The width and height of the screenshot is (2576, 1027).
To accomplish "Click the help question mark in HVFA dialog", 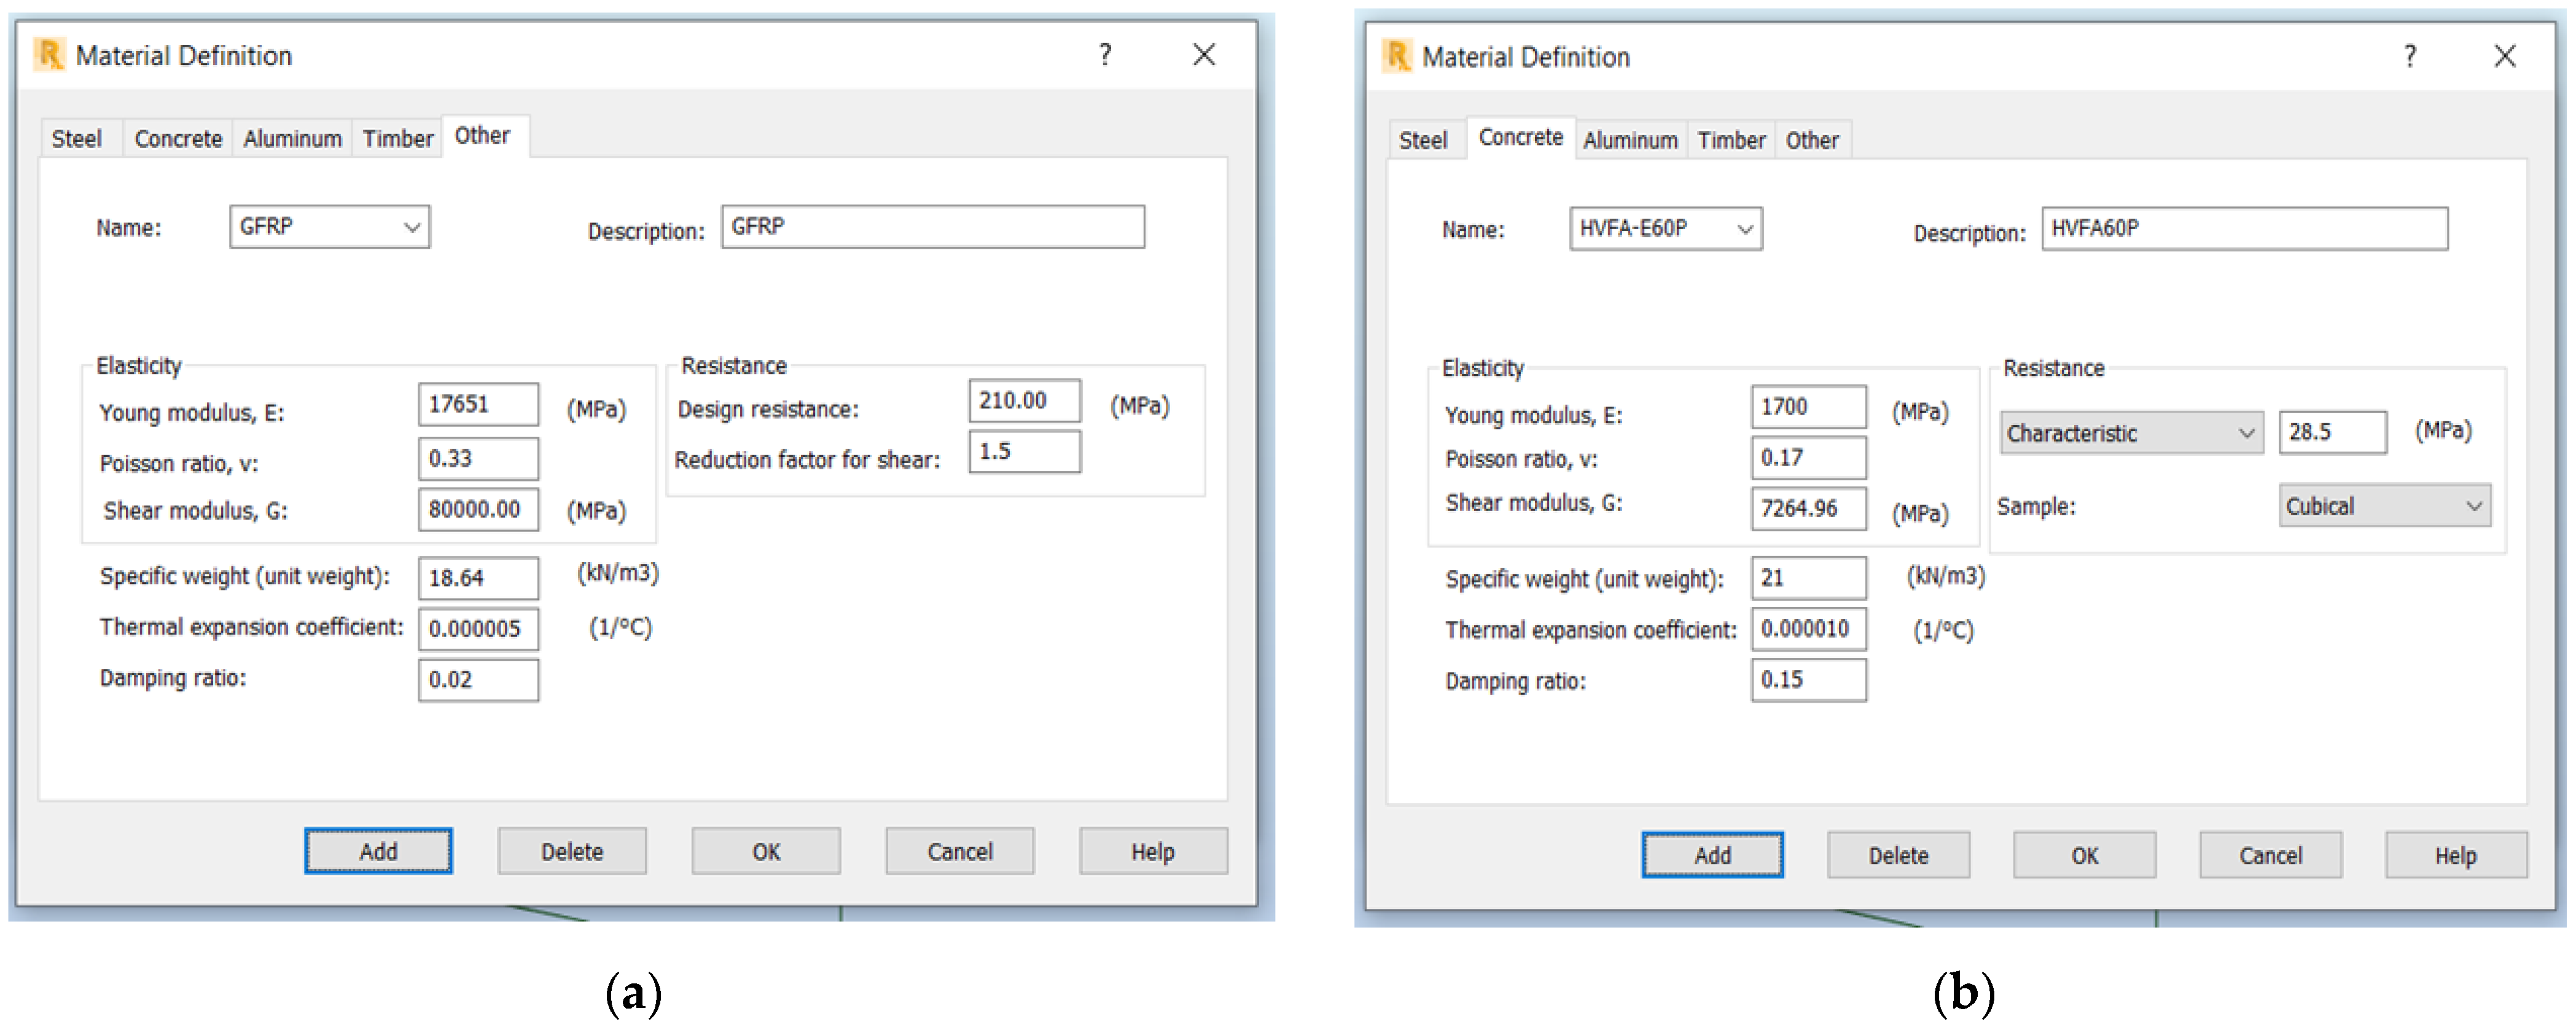I will (2410, 57).
